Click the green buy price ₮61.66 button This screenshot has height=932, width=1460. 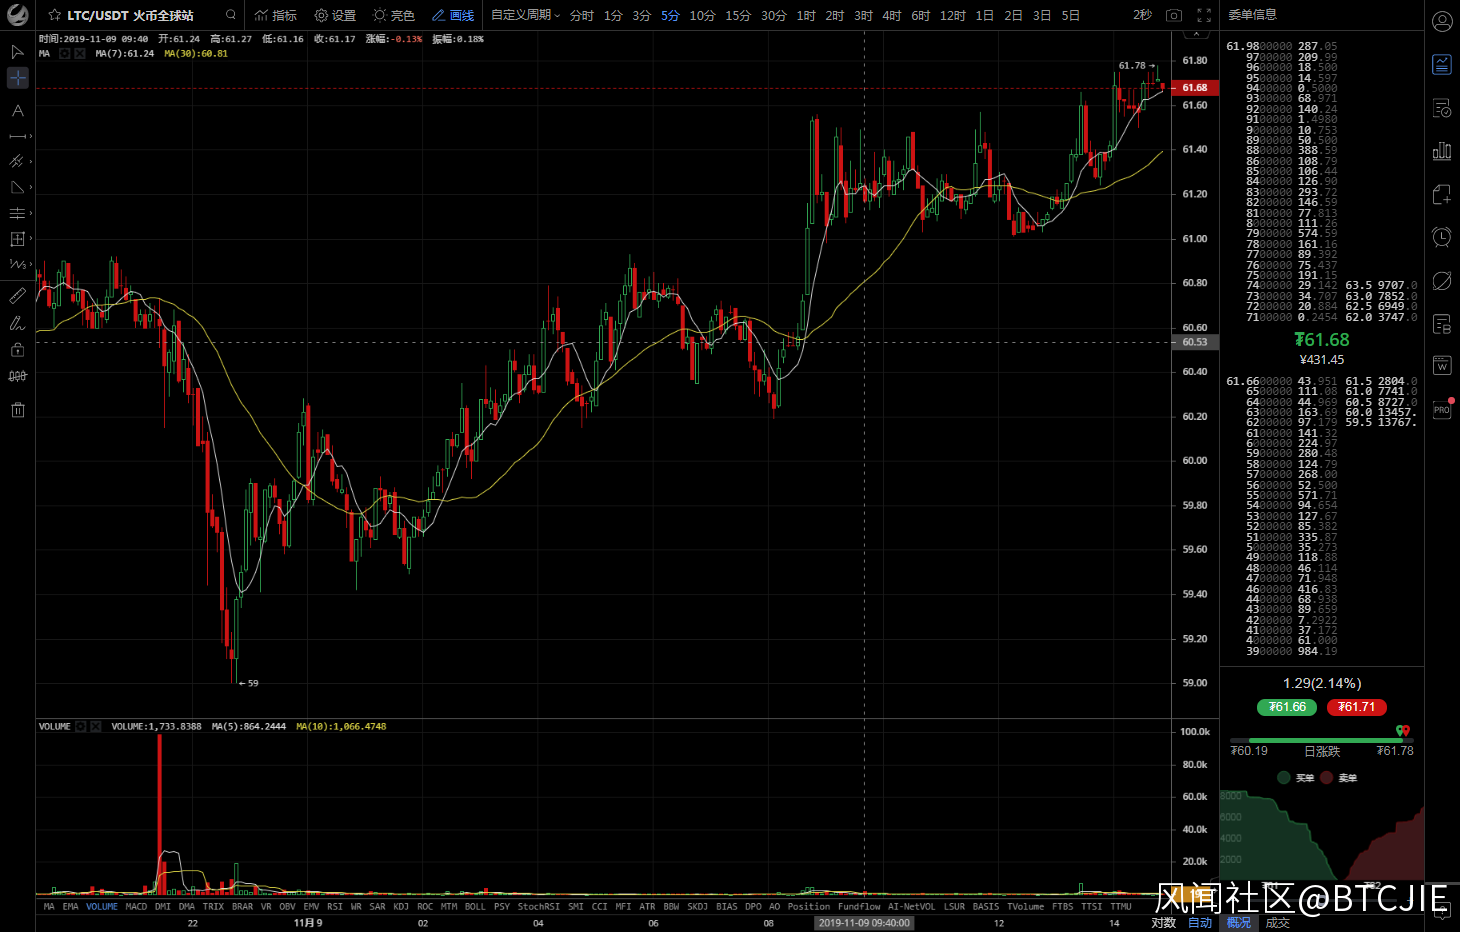click(1287, 707)
